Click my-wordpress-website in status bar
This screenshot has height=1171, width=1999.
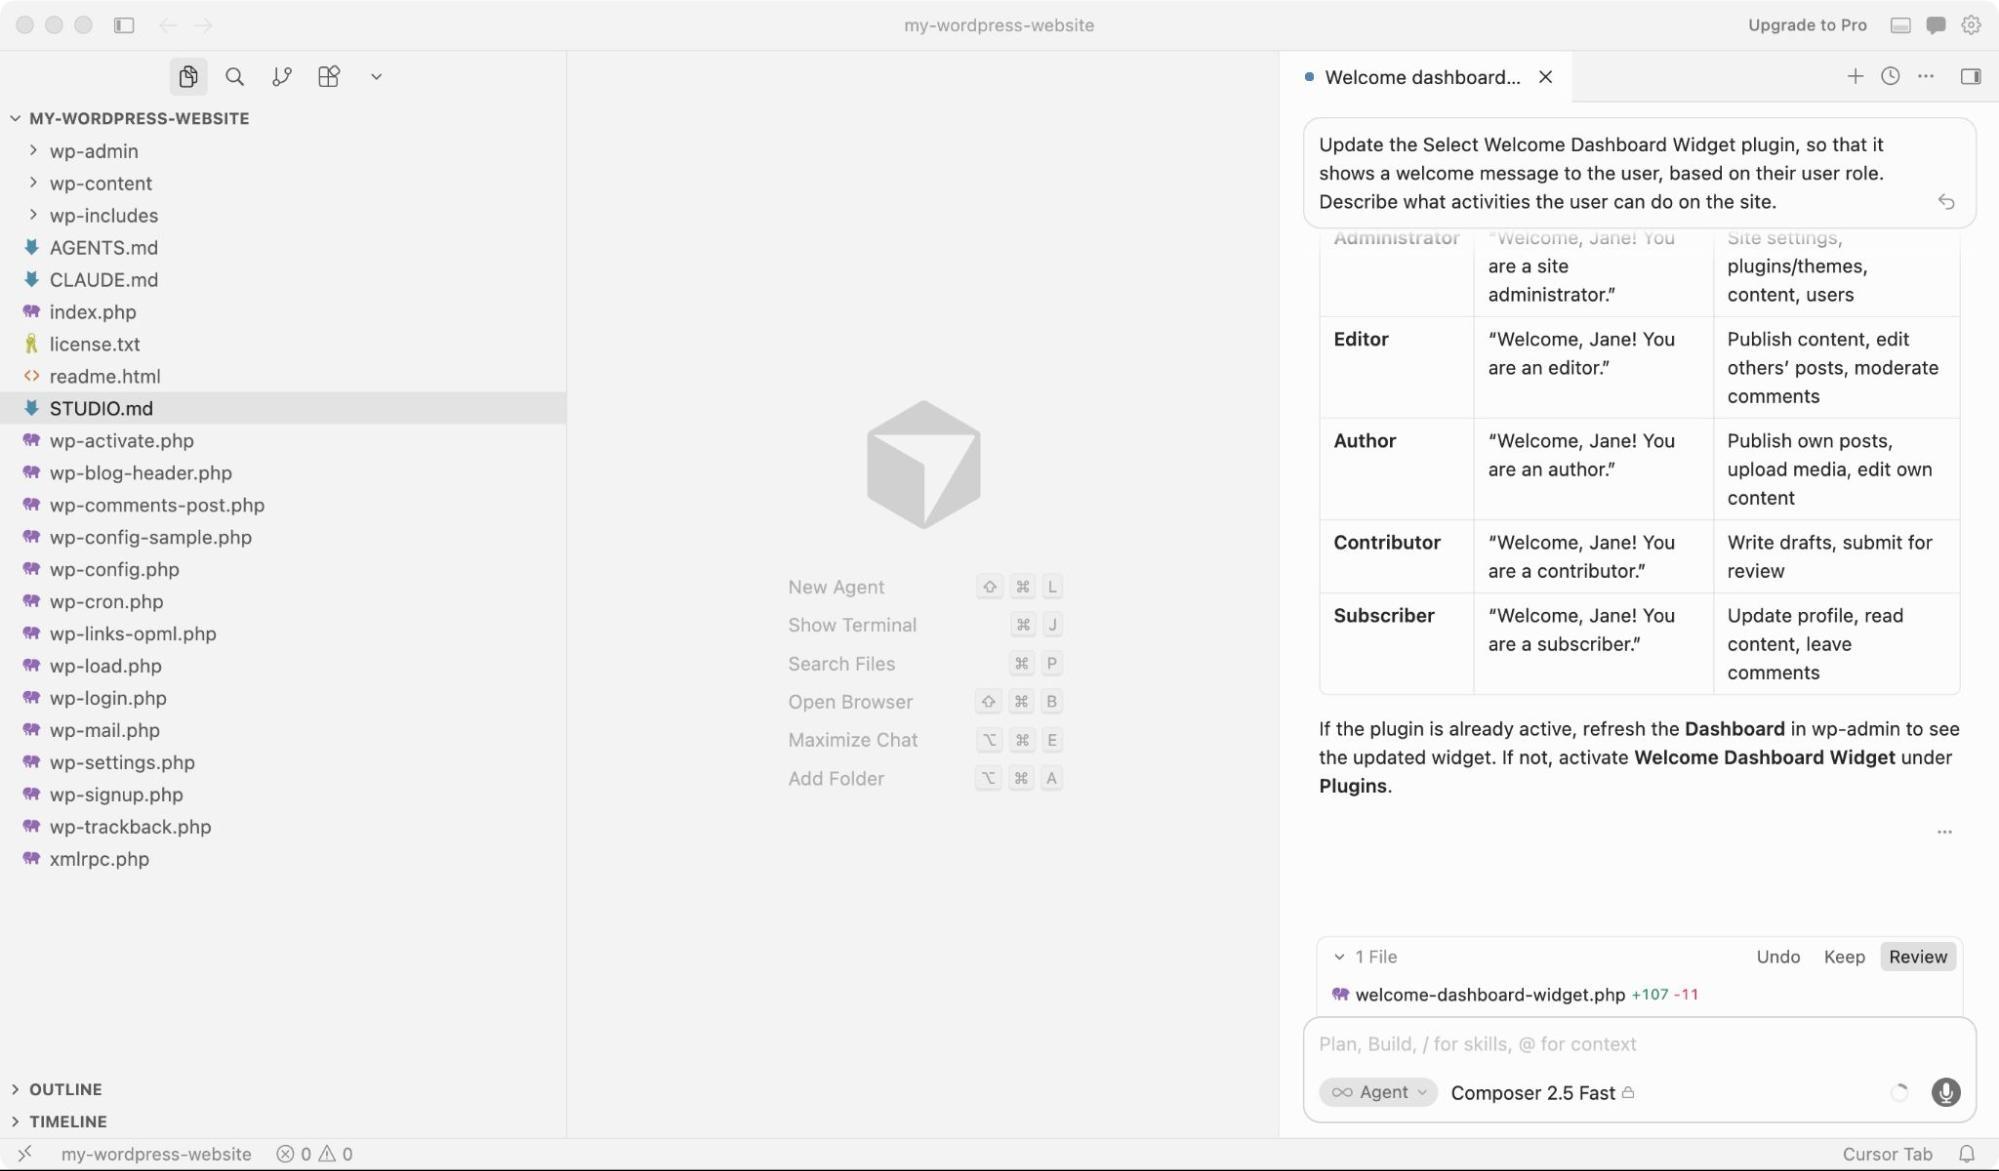pos(156,1154)
